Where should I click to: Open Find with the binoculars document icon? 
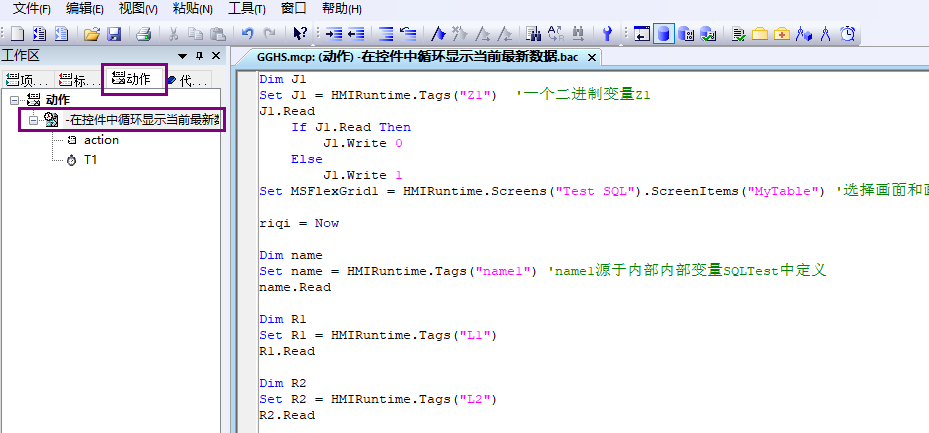(534, 34)
